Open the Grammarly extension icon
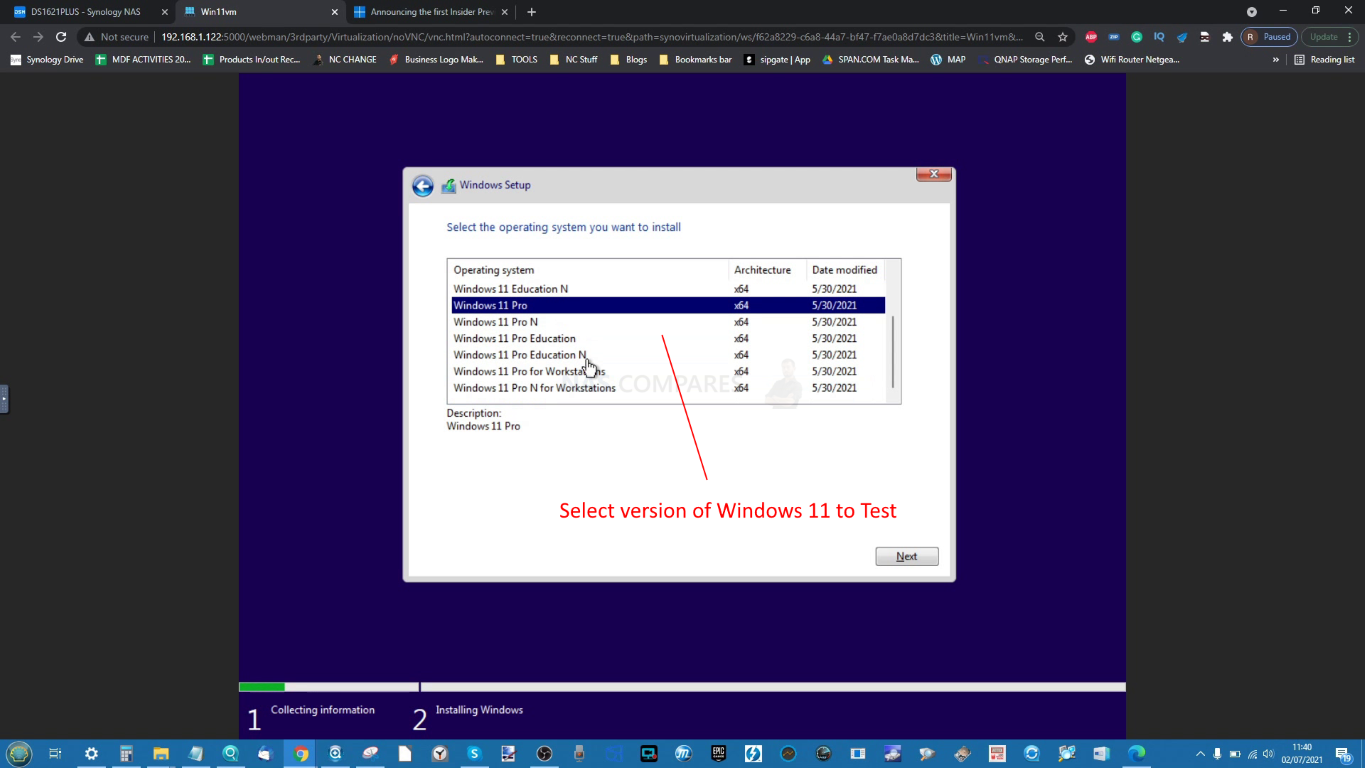 point(1137,37)
